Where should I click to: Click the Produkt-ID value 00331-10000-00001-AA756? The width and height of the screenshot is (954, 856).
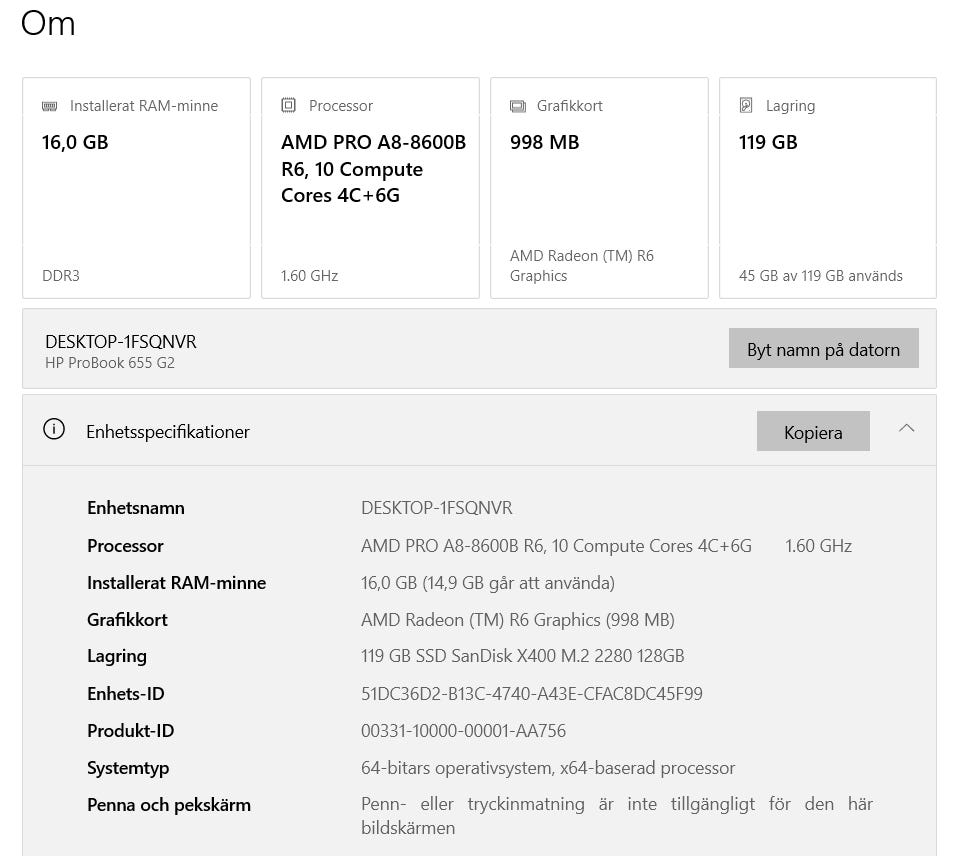(x=463, y=731)
